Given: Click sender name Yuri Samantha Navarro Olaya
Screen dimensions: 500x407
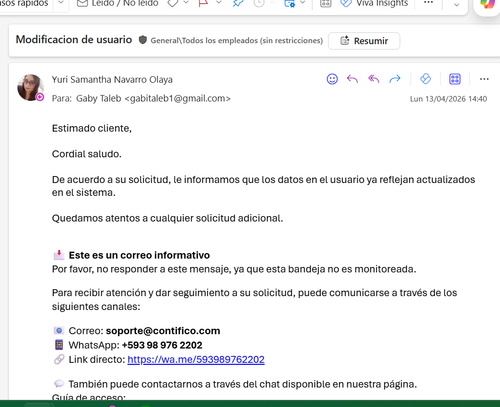Looking at the screenshot, I should click(x=112, y=80).
